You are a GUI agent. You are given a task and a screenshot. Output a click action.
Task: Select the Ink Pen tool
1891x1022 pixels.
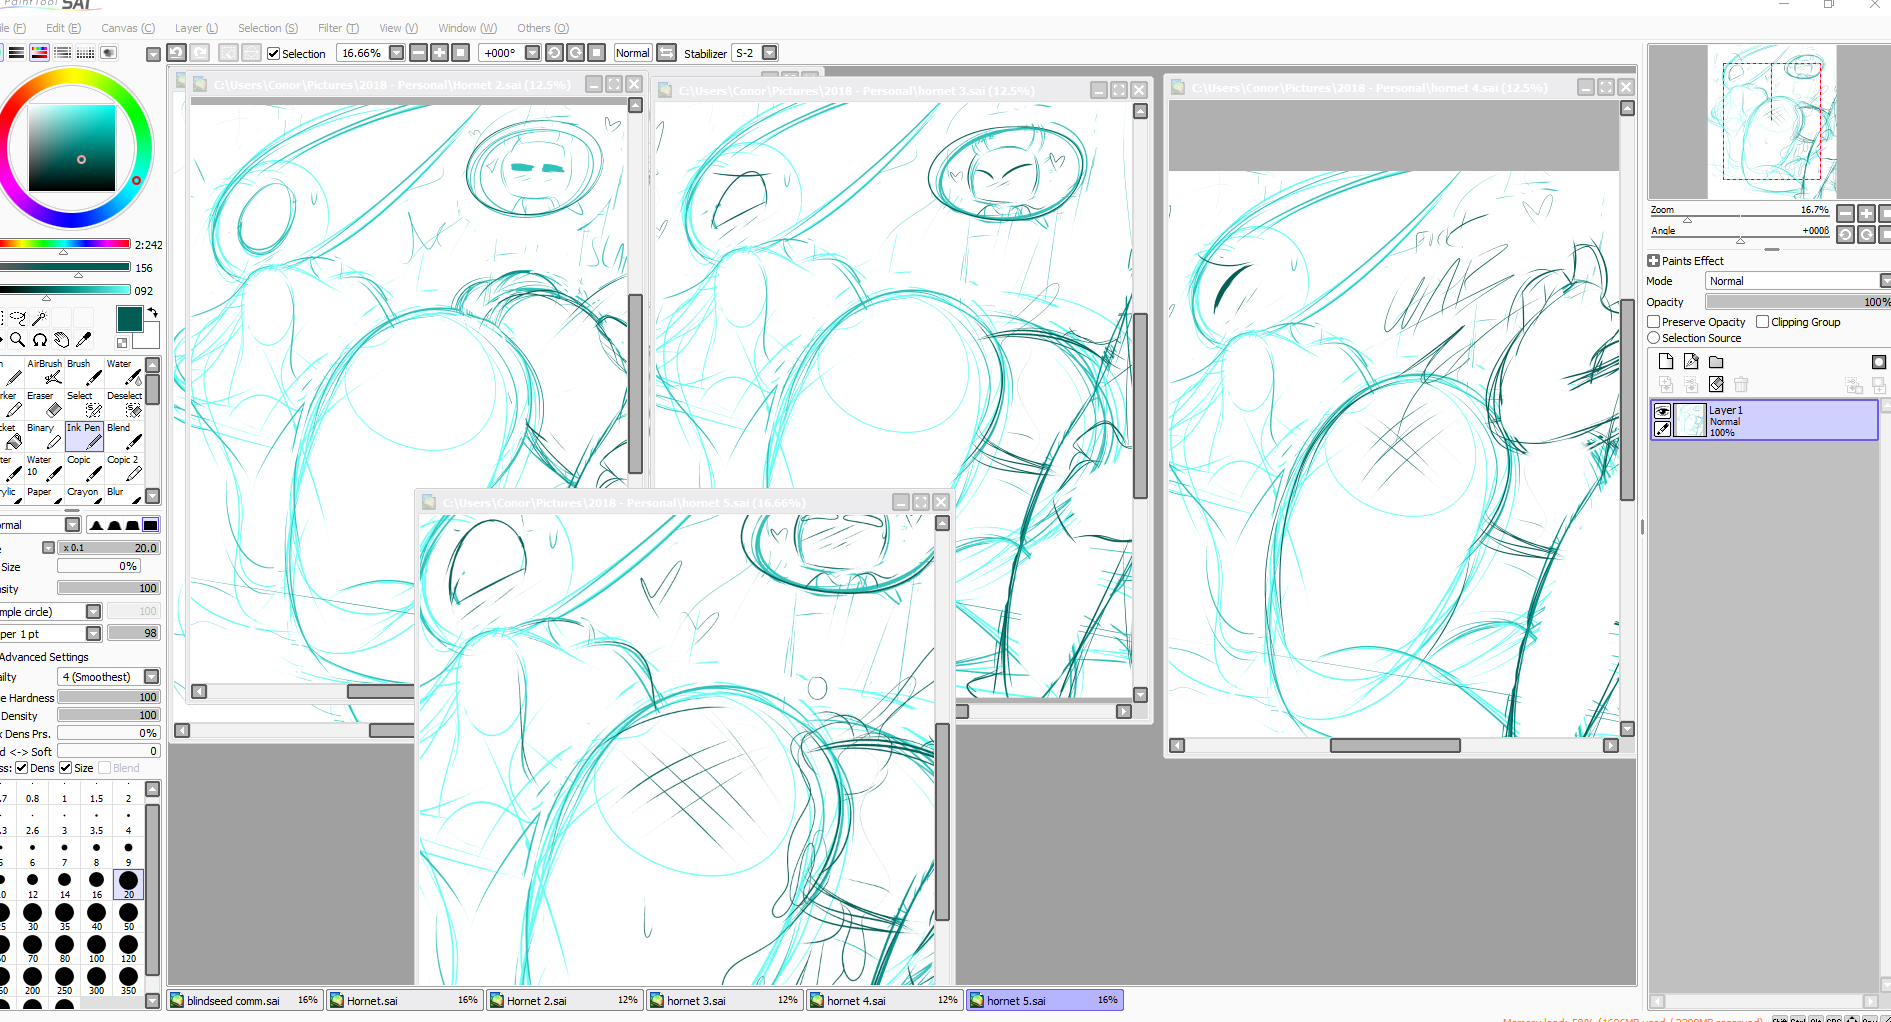point(85,435)
